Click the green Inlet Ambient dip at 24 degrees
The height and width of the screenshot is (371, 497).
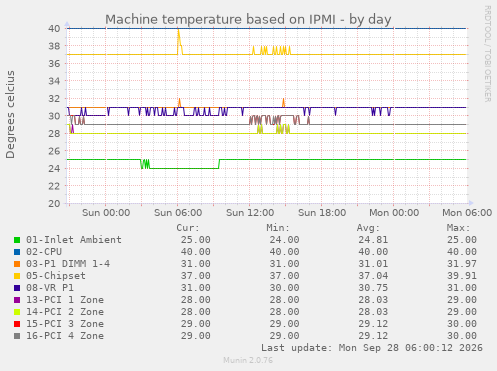click(184, 168)
